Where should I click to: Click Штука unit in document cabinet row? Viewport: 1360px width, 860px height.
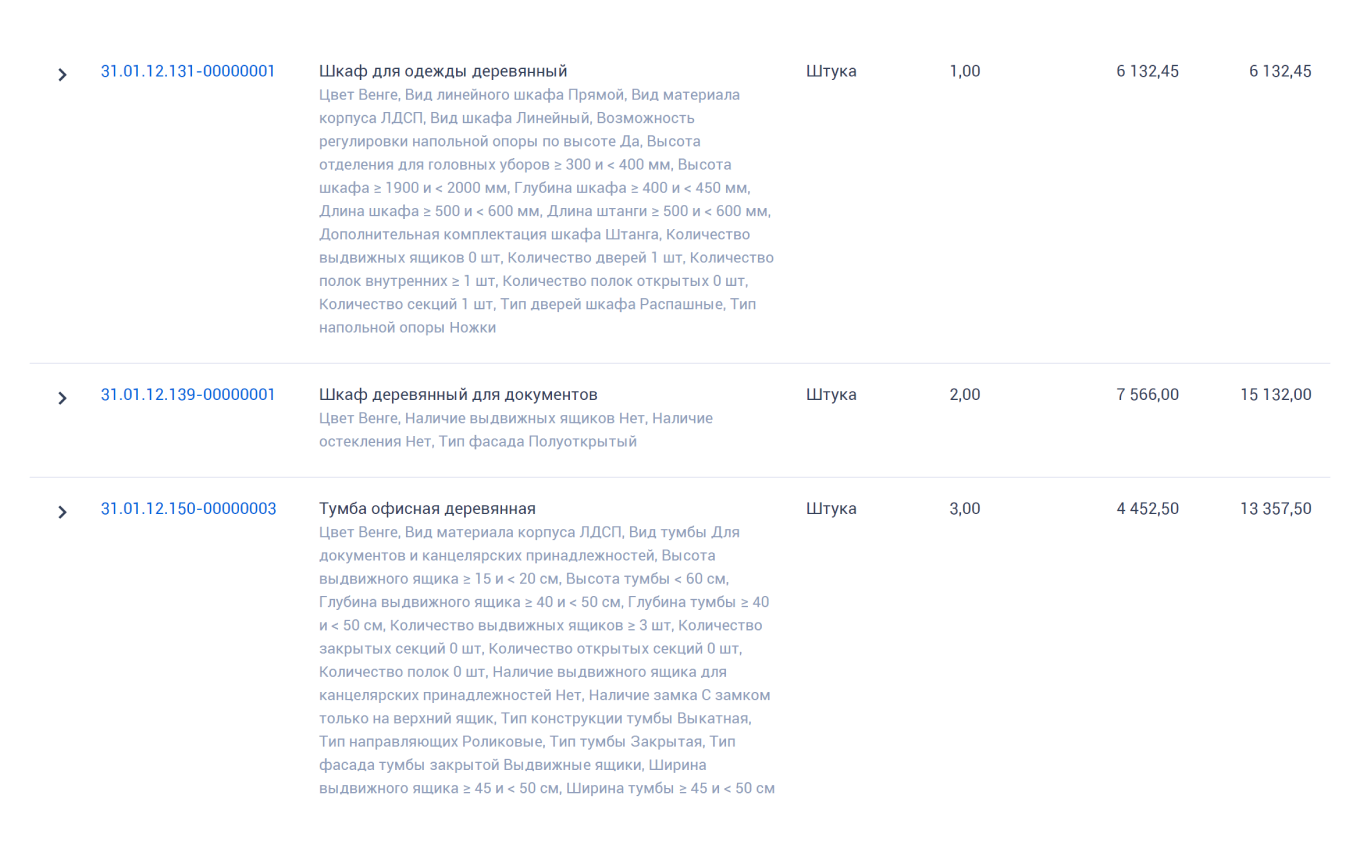(831, 394)
